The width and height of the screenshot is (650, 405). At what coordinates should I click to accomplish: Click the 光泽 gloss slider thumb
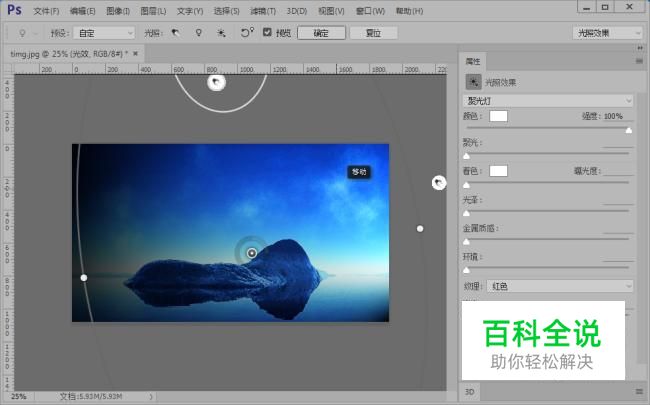tap(466, 213)
